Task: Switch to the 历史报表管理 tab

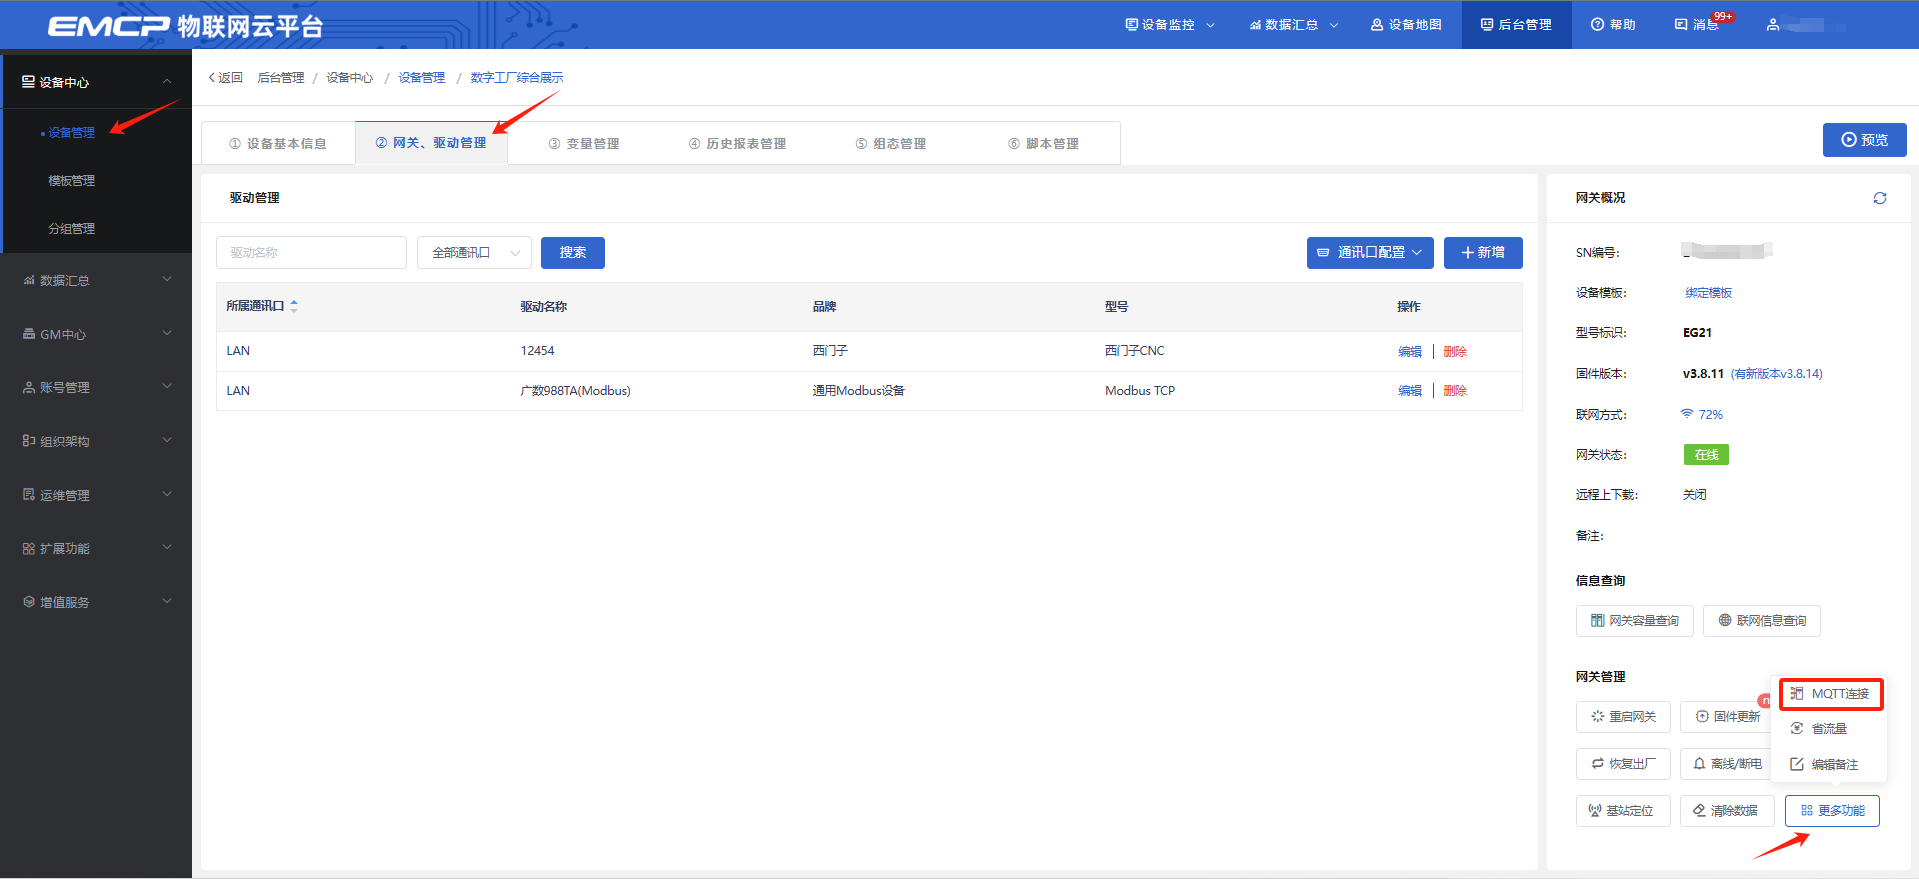Action: [737, 144]
